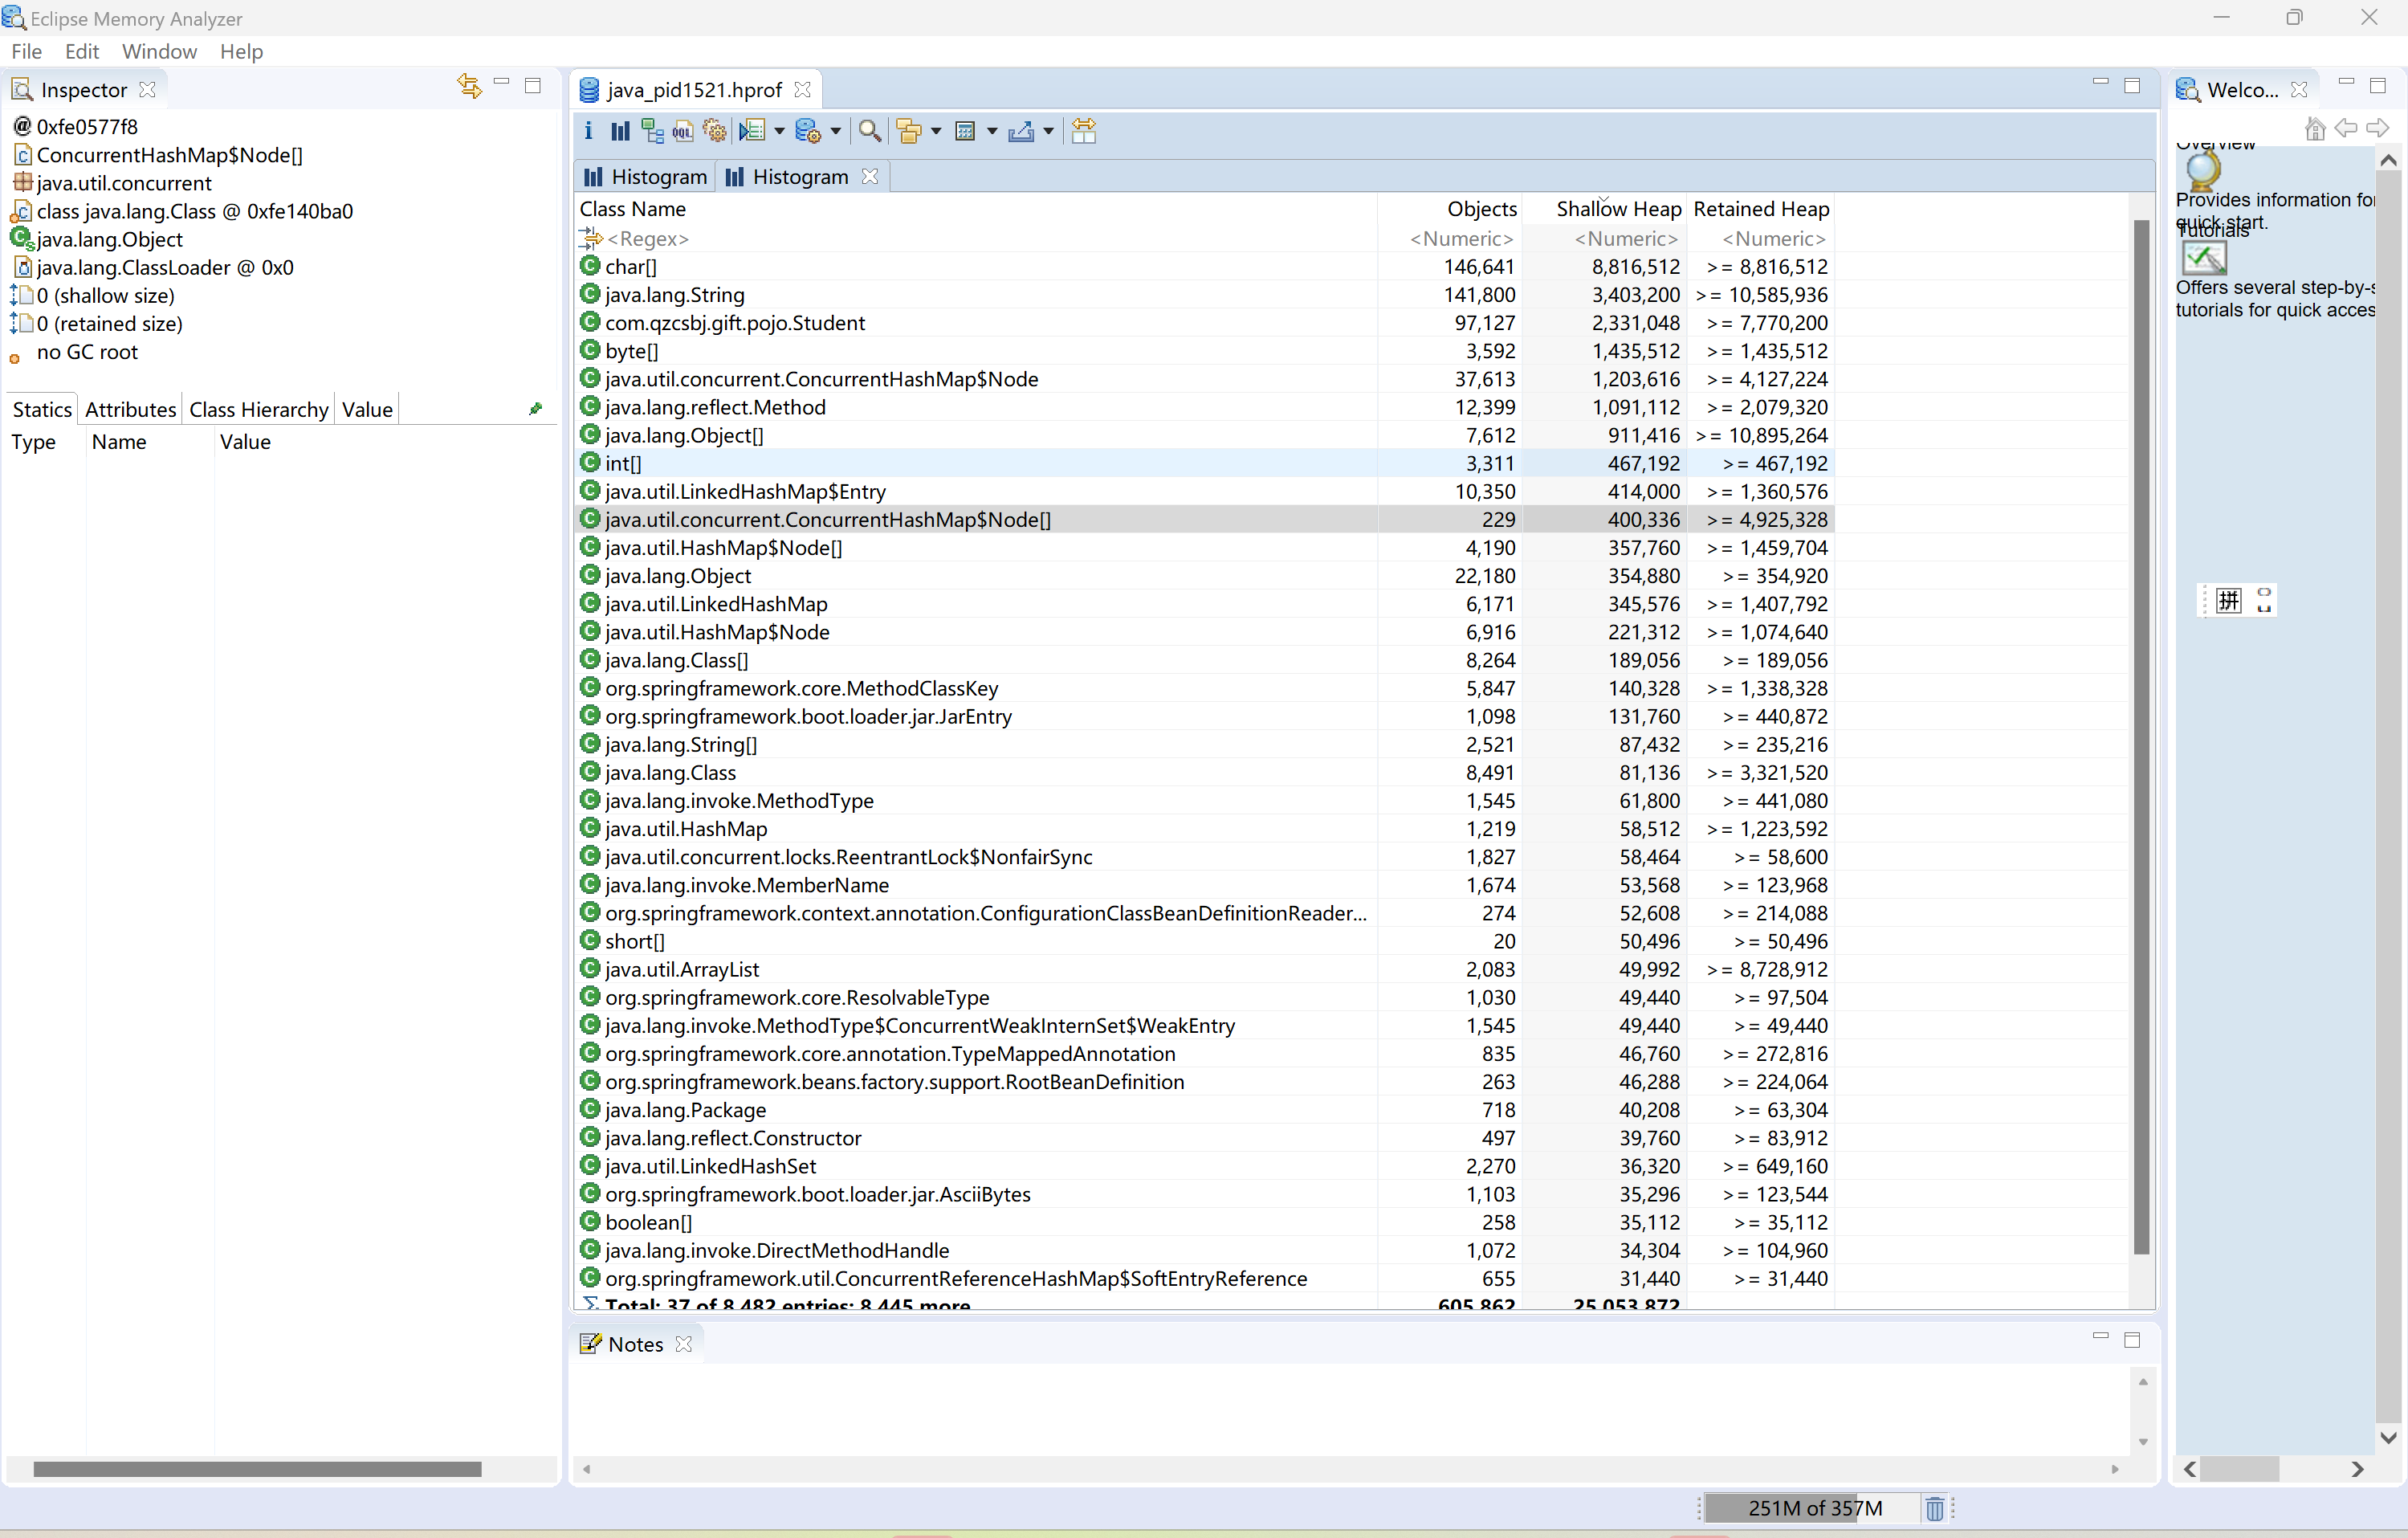Click the Class Name Regex filter field

pos(648,239)
